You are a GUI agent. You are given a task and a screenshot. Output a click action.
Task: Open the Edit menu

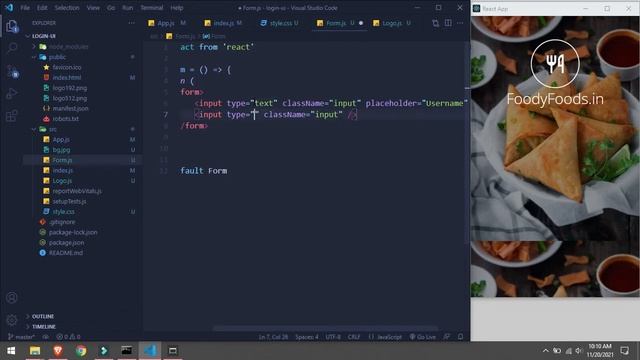[x=42, y=8]
